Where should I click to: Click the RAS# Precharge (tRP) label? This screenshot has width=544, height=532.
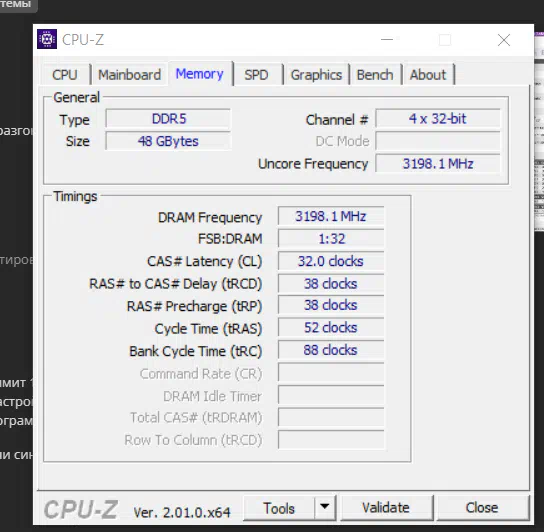[x=194, y=306]
